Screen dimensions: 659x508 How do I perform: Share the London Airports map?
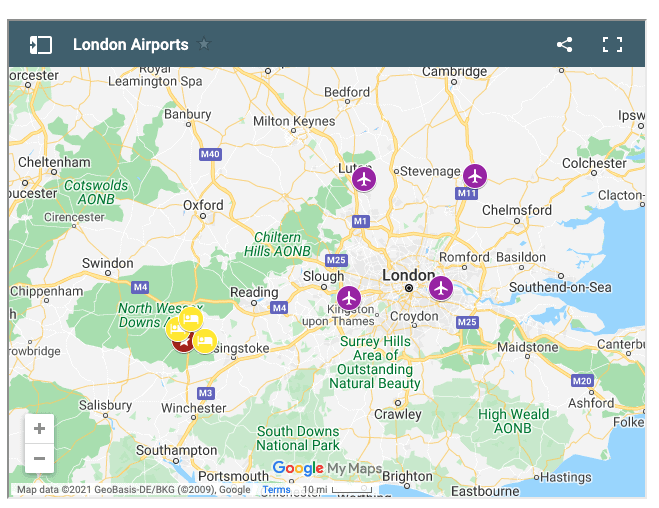[x=565, y=45]
